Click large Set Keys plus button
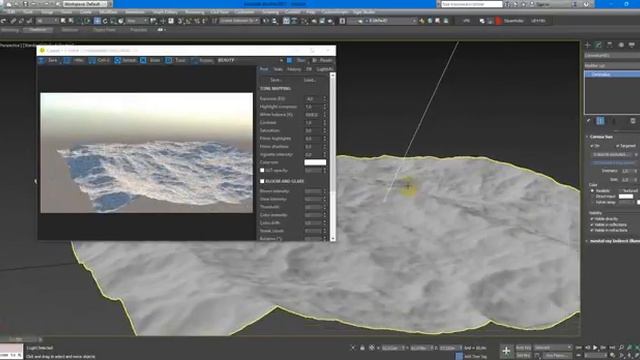The image size is (640, 360). tap(506, 351)
